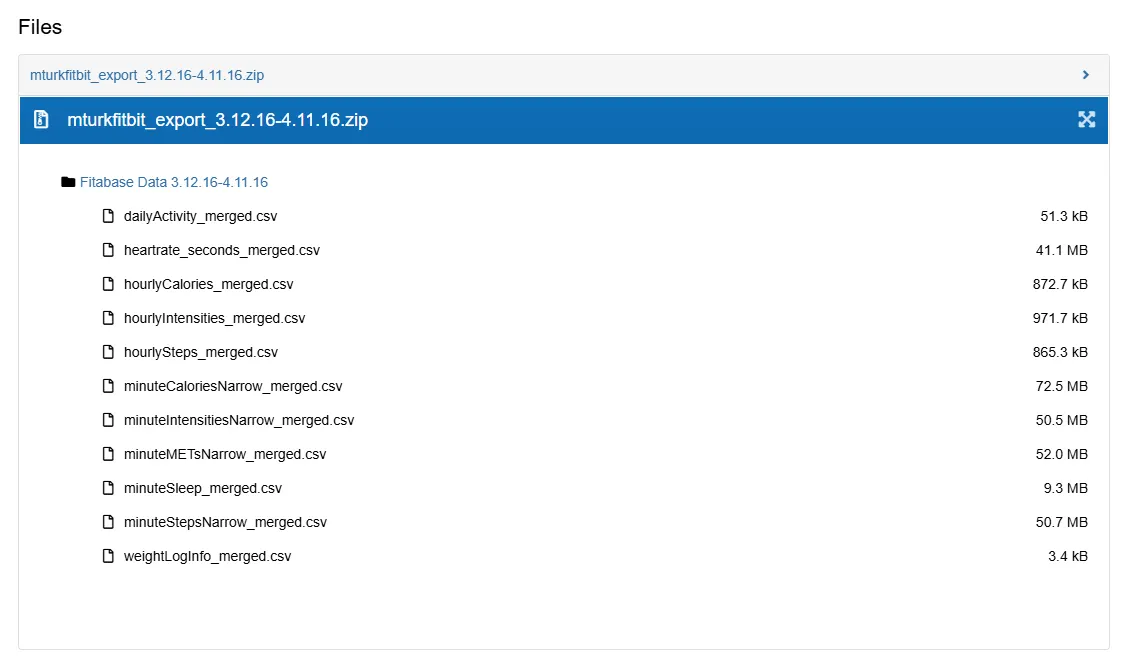This screenshot has height=657, width=1122.
Task: Select heartrate_seconds_merged.csv file name
Action: coord(222,250)
